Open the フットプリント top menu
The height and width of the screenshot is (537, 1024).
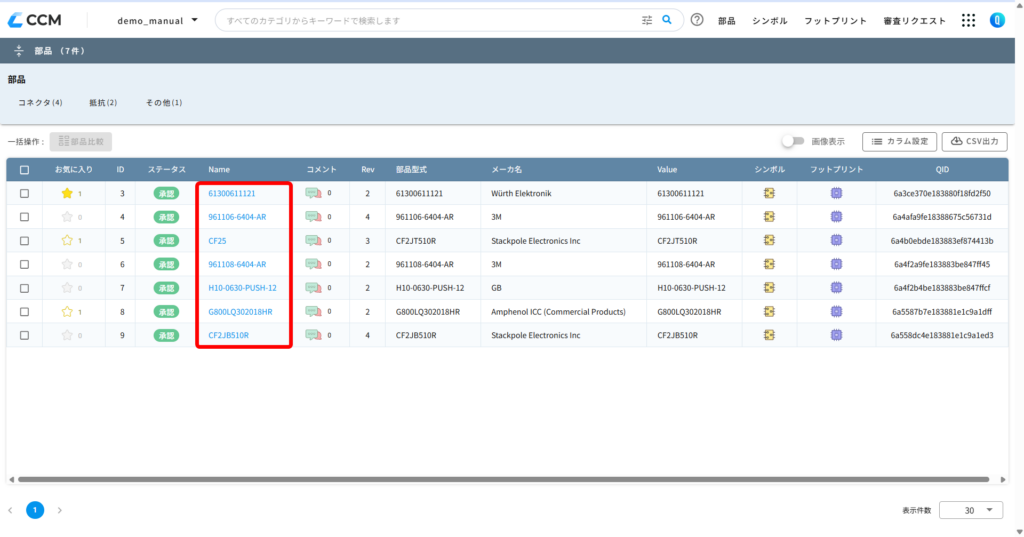pyautogui.click(x=835, y=21)
